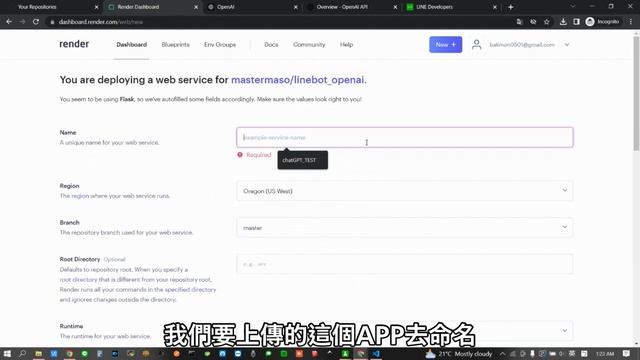Open the Dashboard nav item
Viewport: 640px width, 360px height.
[131, 44]
